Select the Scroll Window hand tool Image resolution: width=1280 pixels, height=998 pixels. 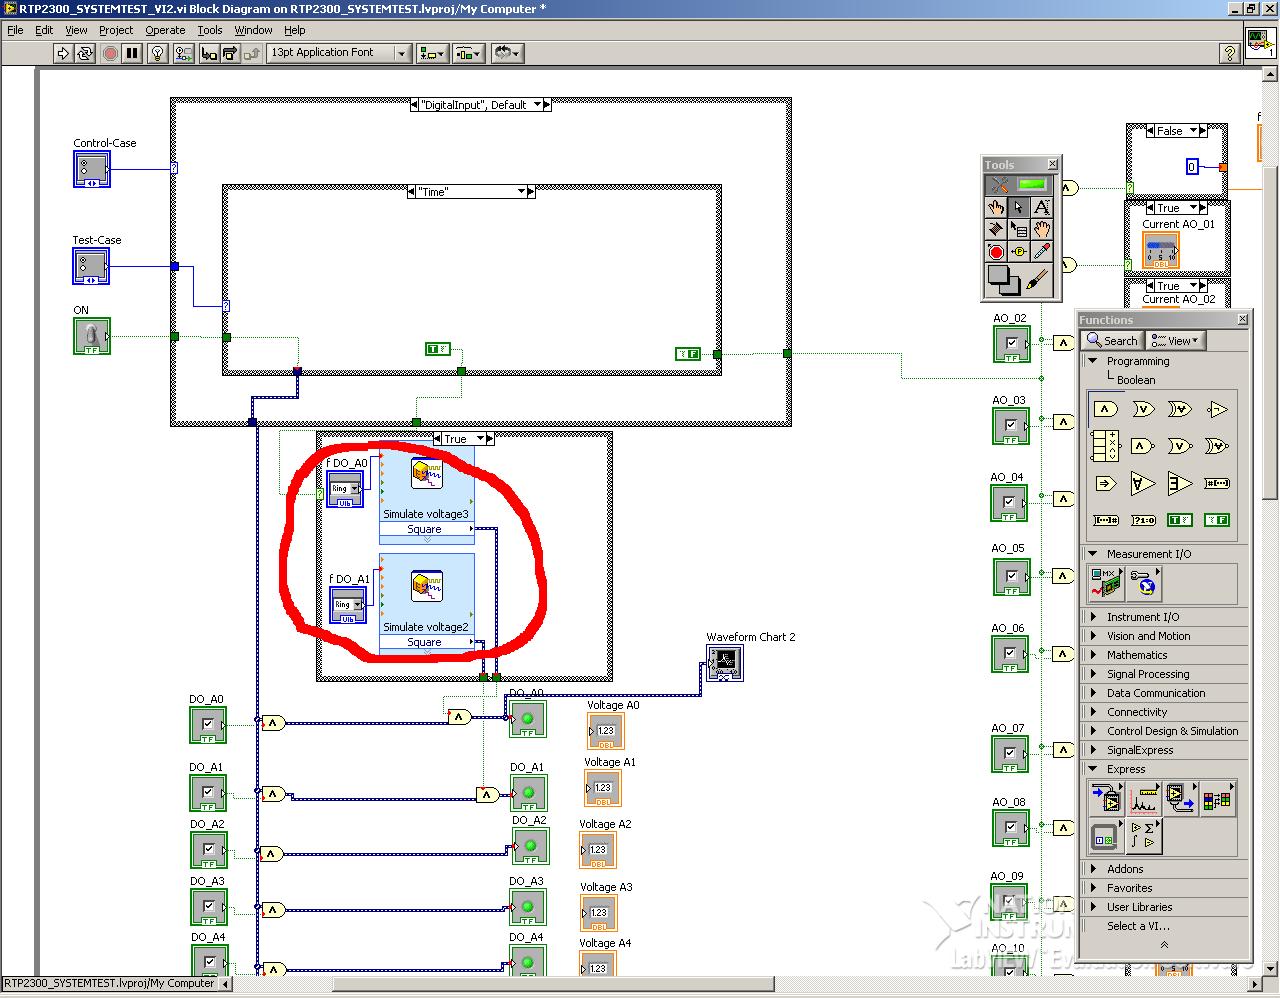click(1041, 229)
